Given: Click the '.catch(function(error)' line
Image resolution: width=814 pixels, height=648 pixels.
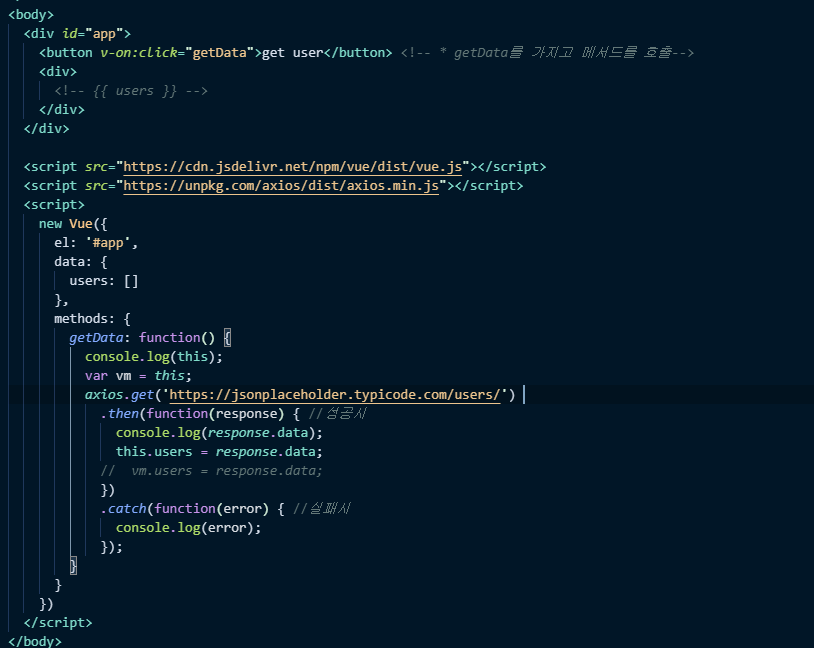Looking at the screenshot, I should pyautogui.click(x=192, y=508).
